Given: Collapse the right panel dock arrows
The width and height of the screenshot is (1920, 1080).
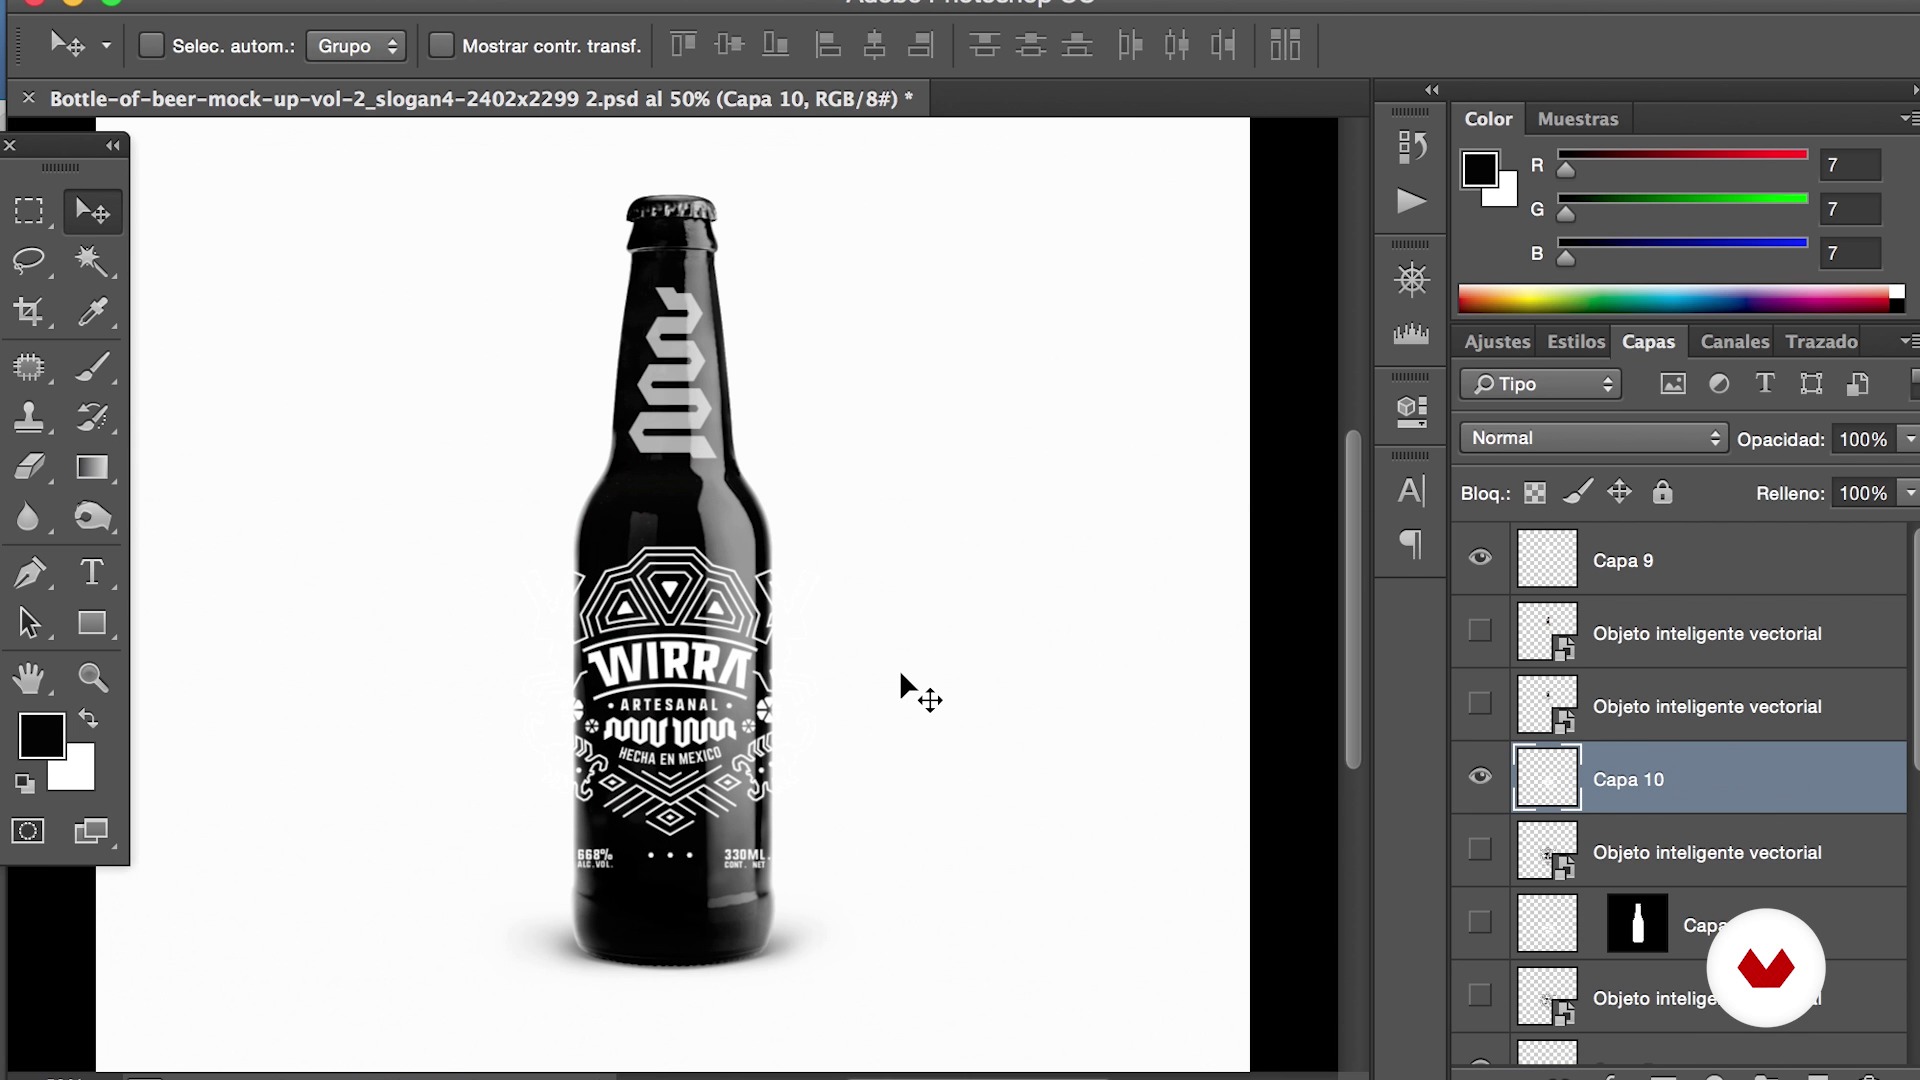Looking at the screenshot, I should pos(1432,90).
